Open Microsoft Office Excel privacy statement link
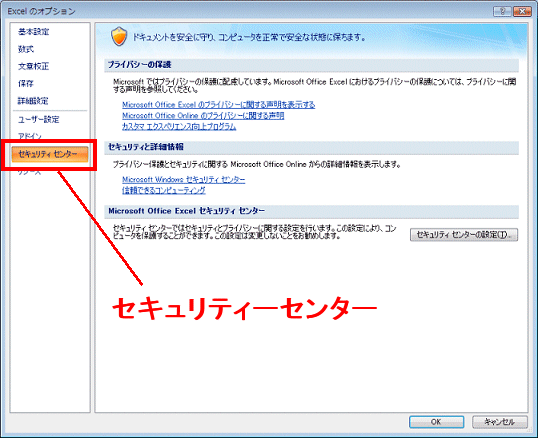 (x=219, y=105)
